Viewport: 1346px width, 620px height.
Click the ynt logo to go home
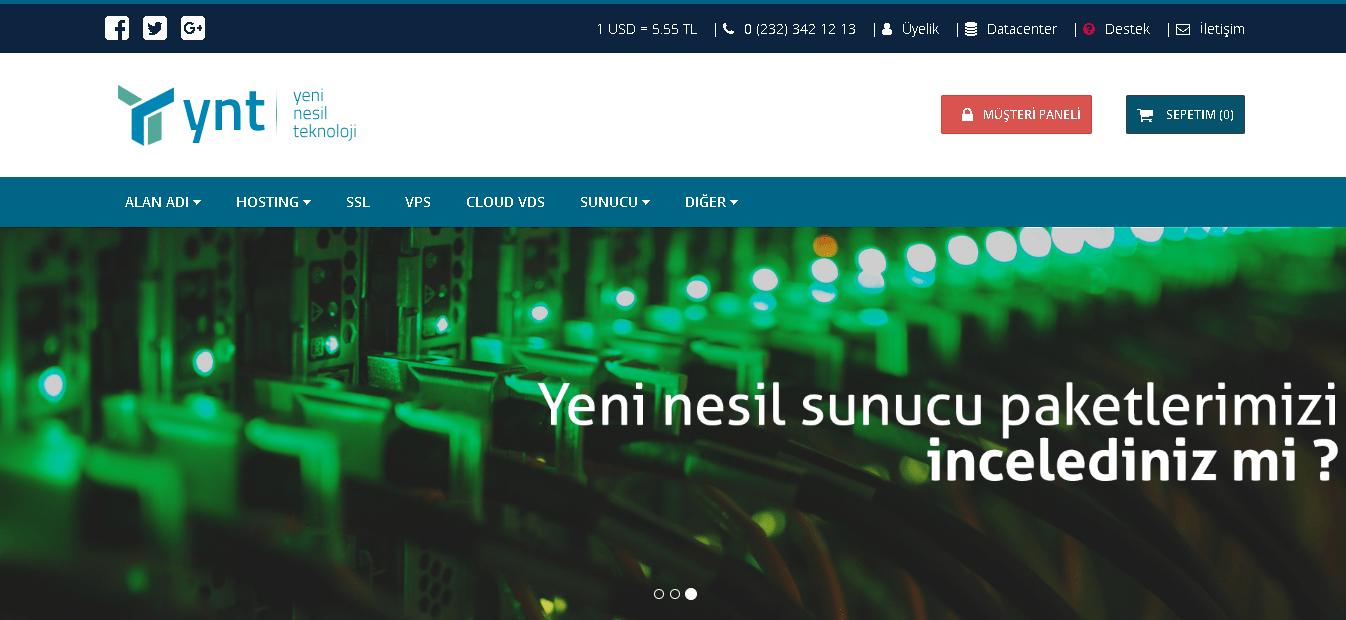tap(236, 115)
